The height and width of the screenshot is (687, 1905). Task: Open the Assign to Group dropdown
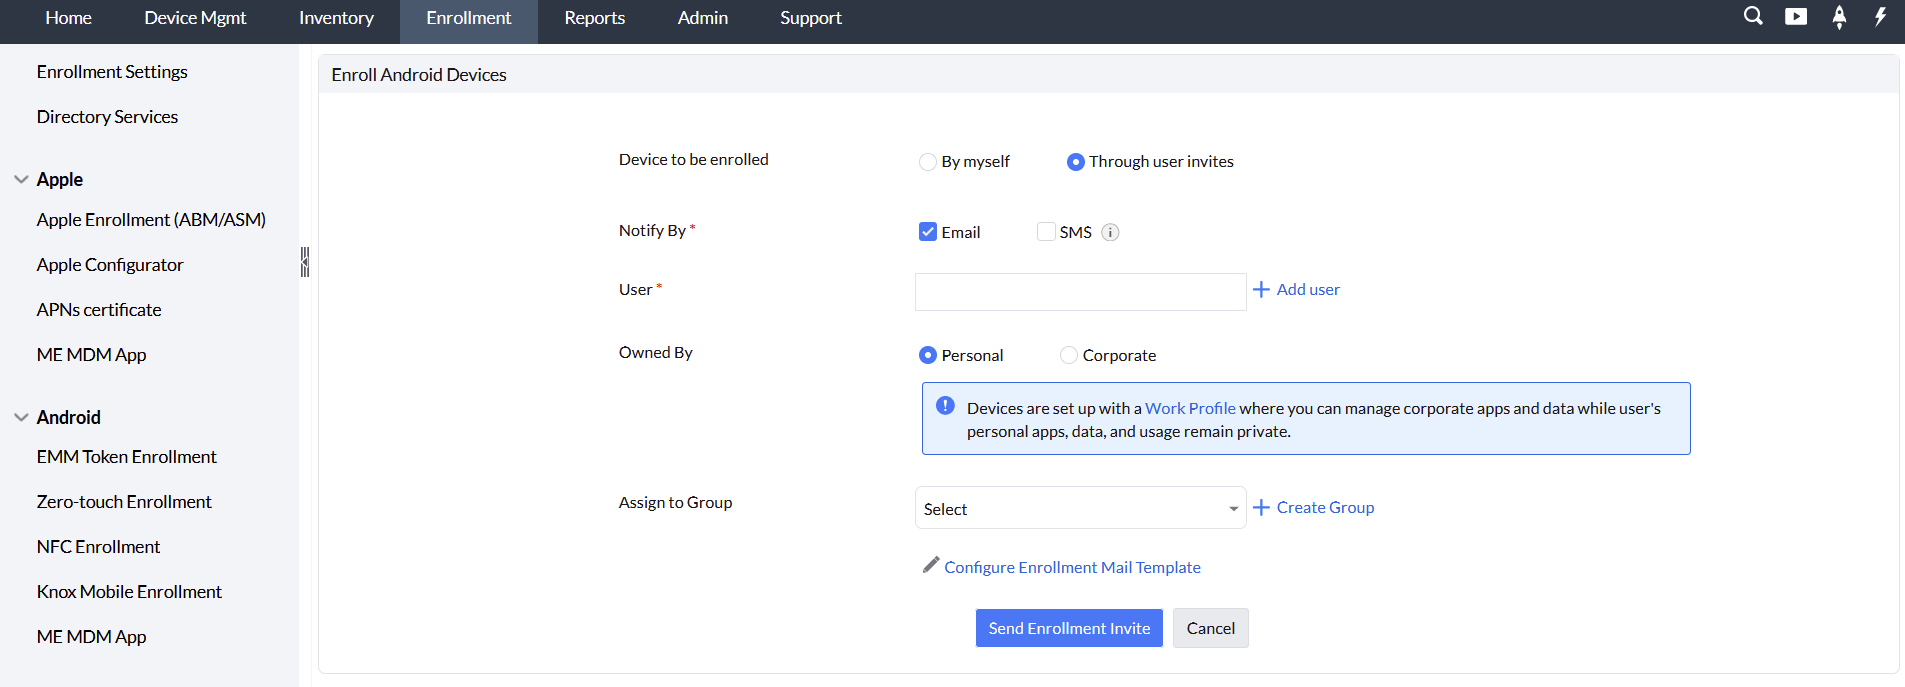point(1080,508)
